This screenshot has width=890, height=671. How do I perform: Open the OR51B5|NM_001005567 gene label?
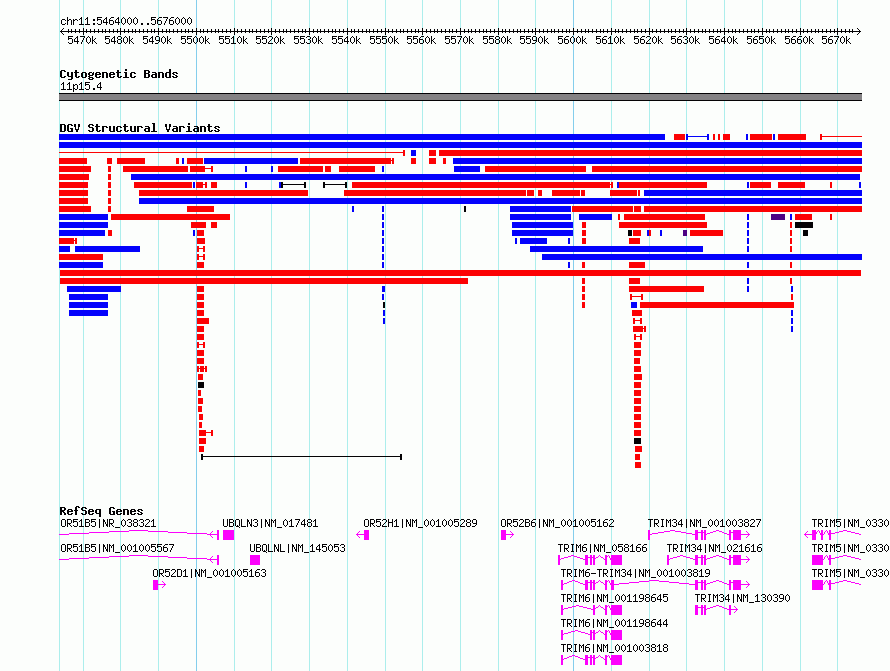click(117, 548)
